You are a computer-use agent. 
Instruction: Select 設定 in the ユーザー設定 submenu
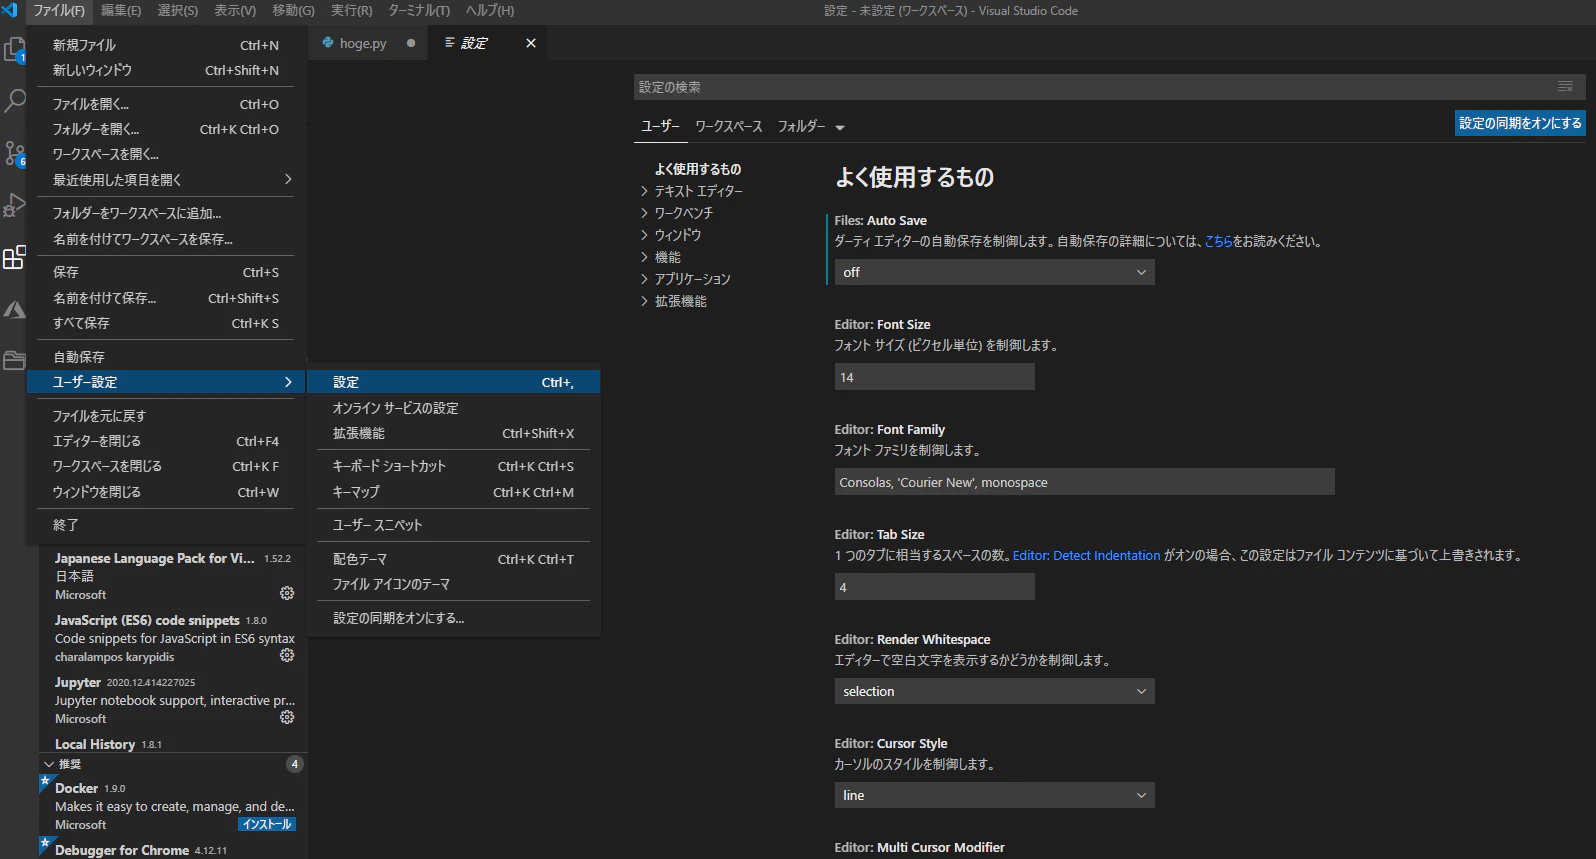453,382
